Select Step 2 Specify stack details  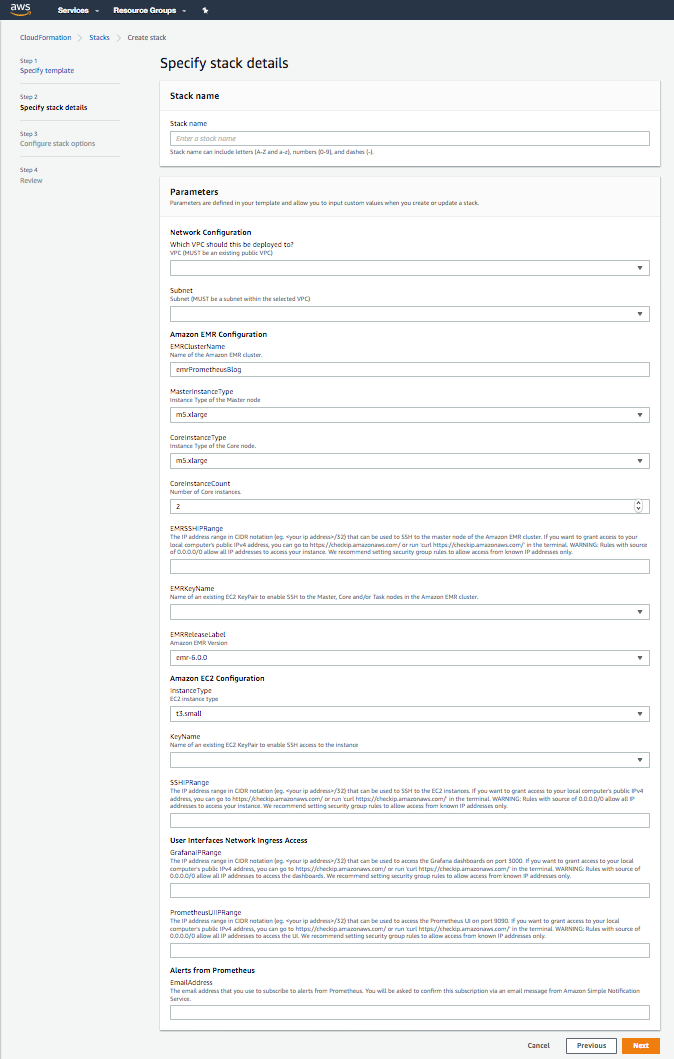(53, 107)
